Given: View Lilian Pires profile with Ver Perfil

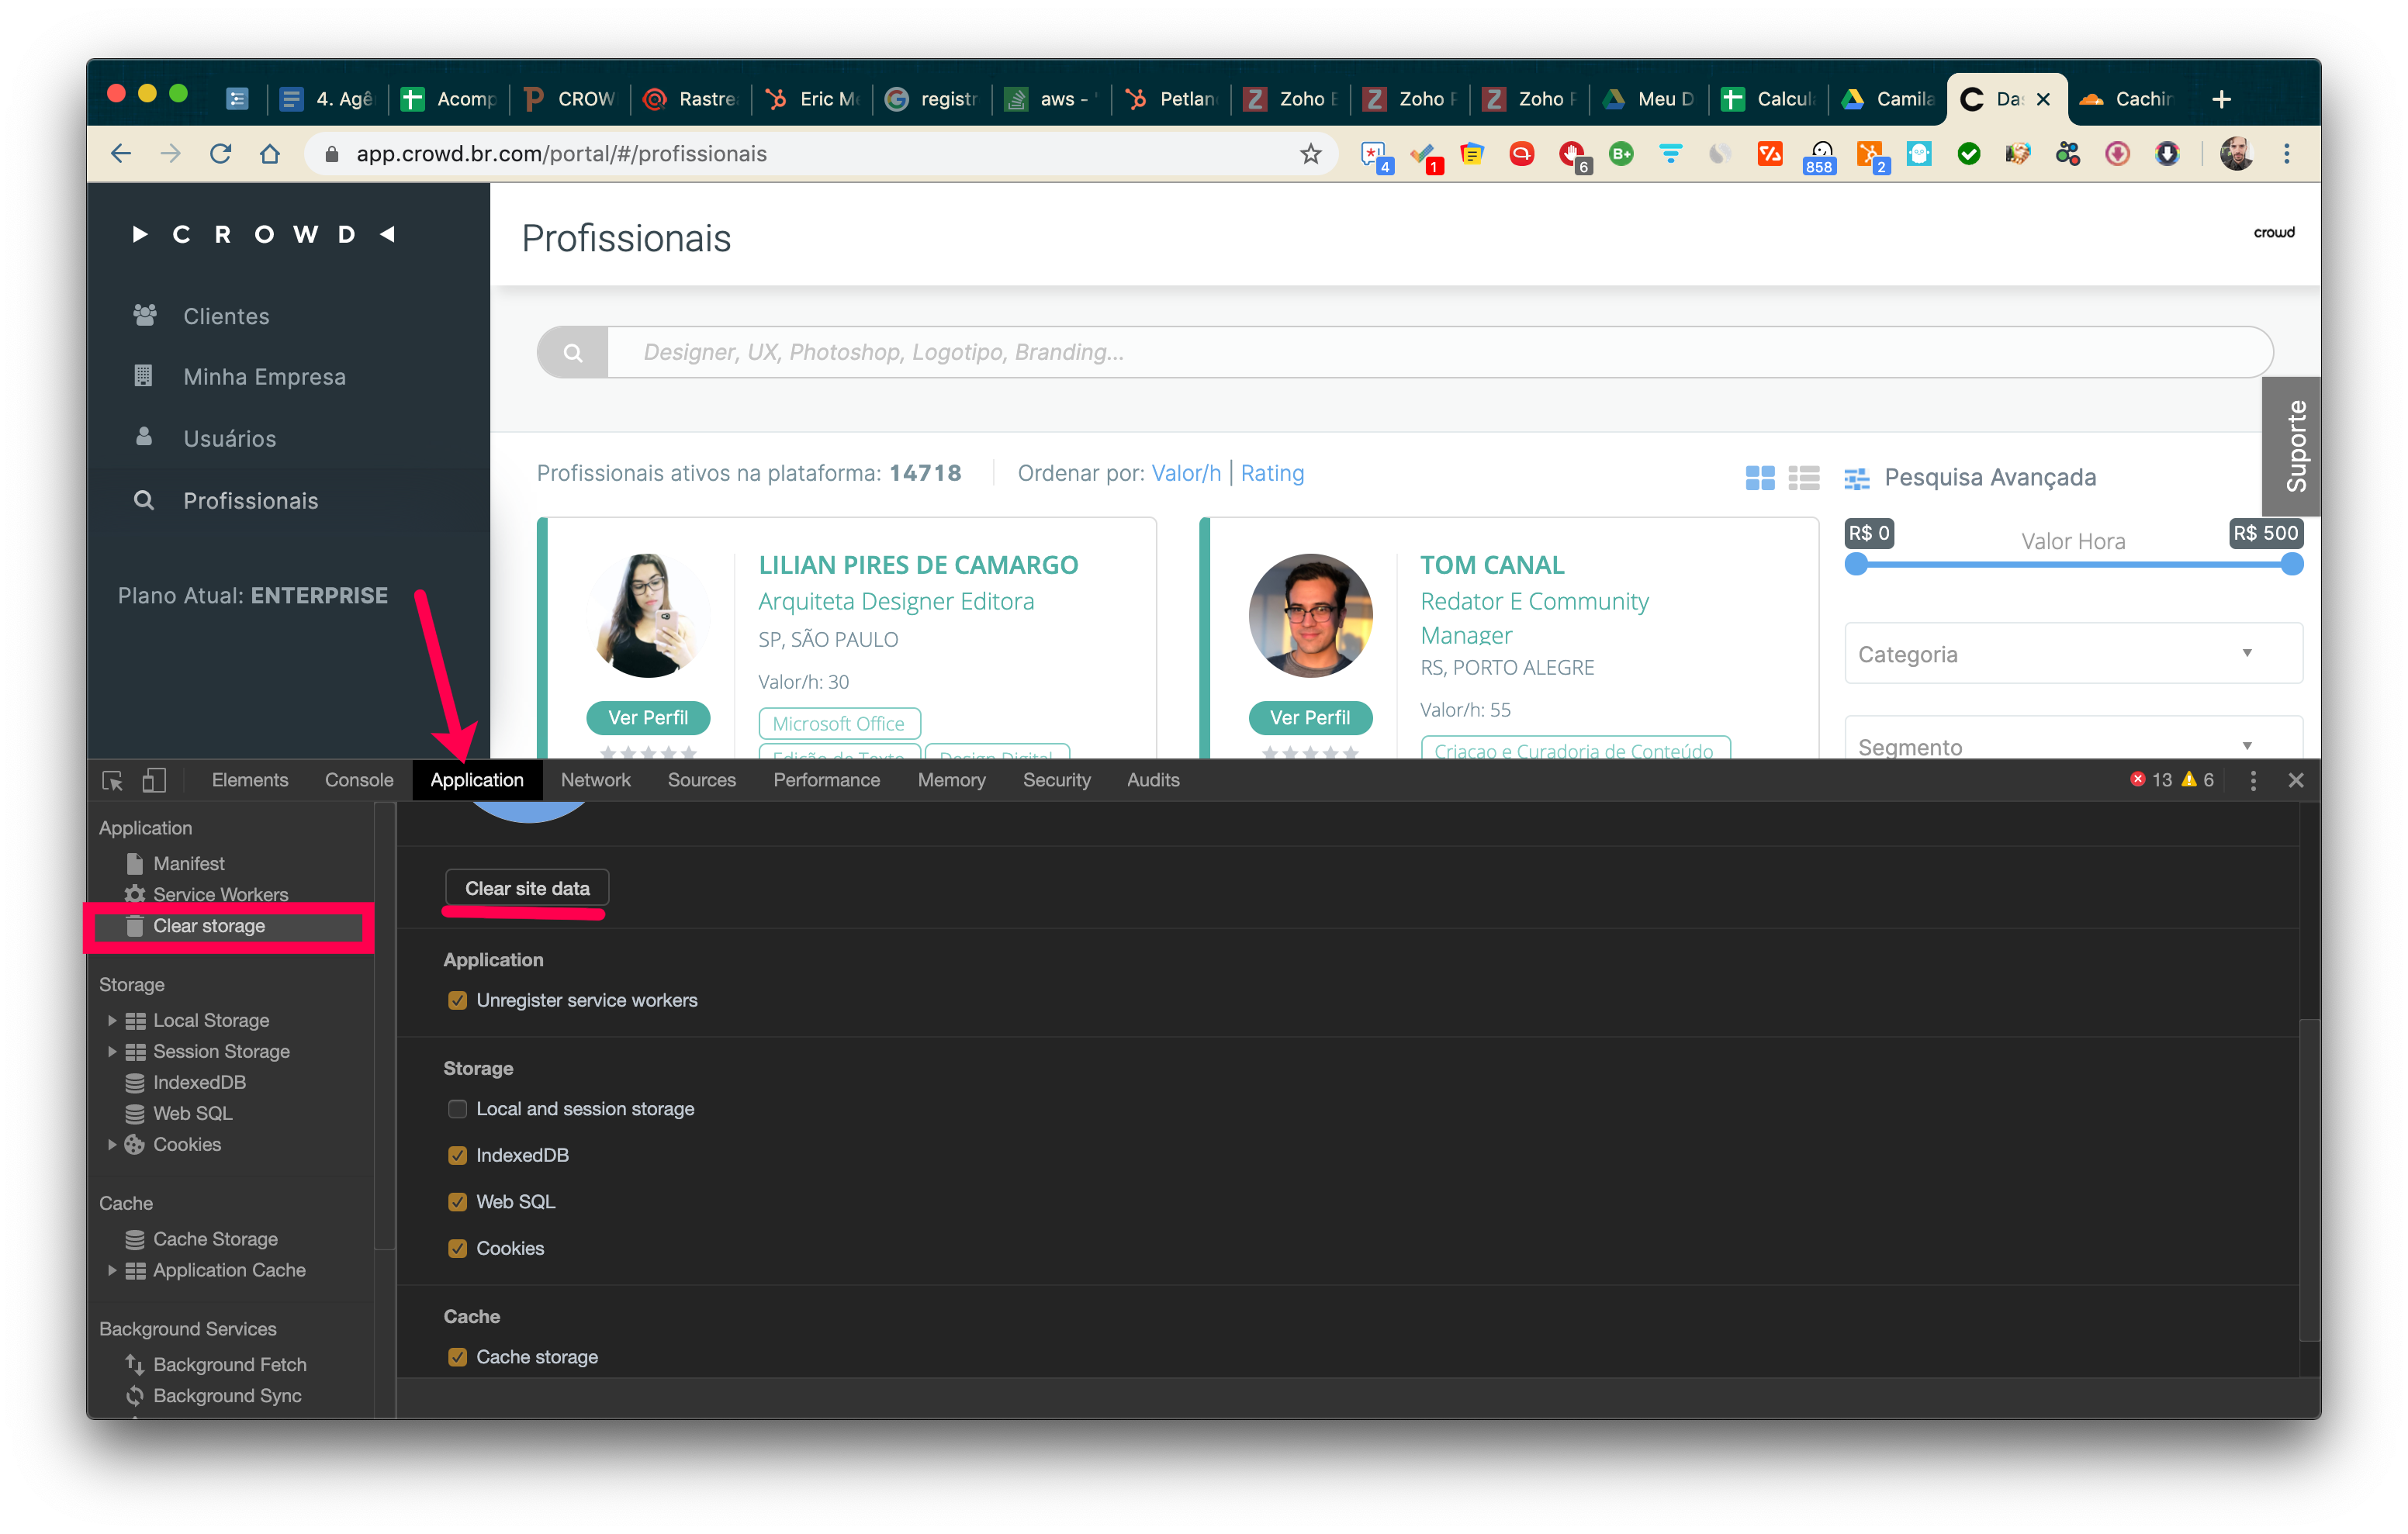Looking at the screenshot, I should click(648, 717).
